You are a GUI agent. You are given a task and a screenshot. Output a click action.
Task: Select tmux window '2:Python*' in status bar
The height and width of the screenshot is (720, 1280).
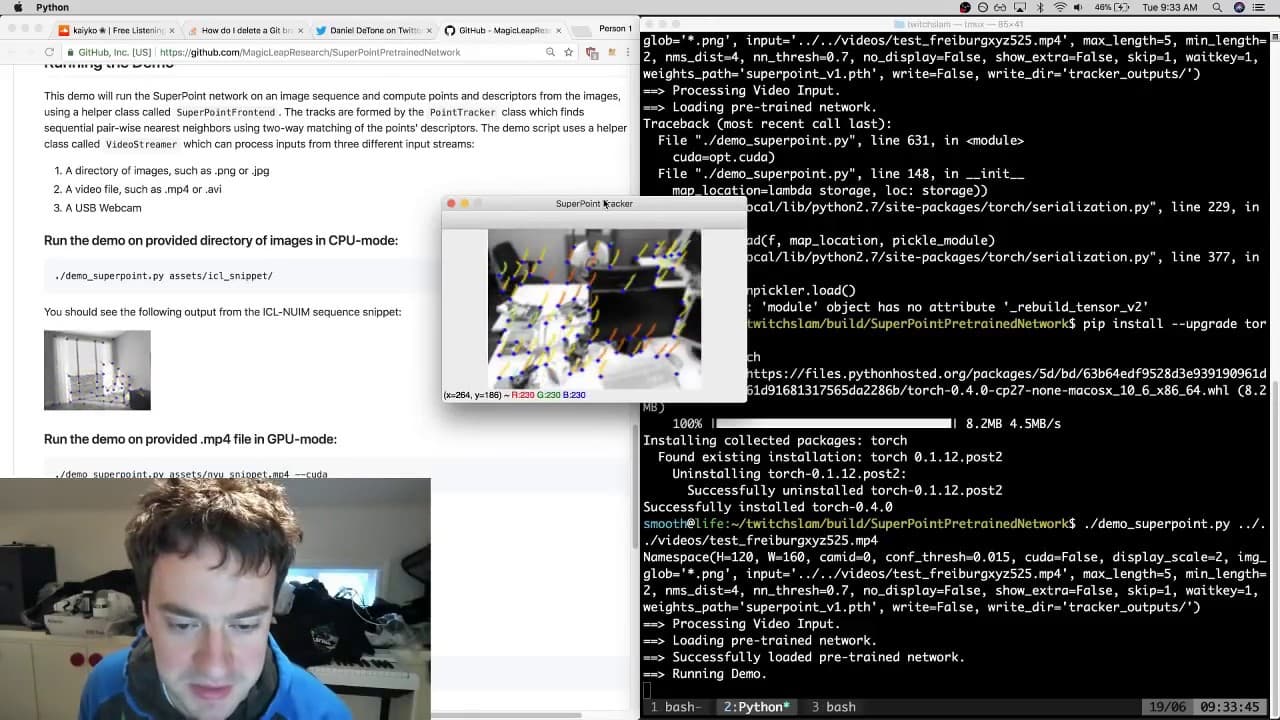(x=756, y=707)
